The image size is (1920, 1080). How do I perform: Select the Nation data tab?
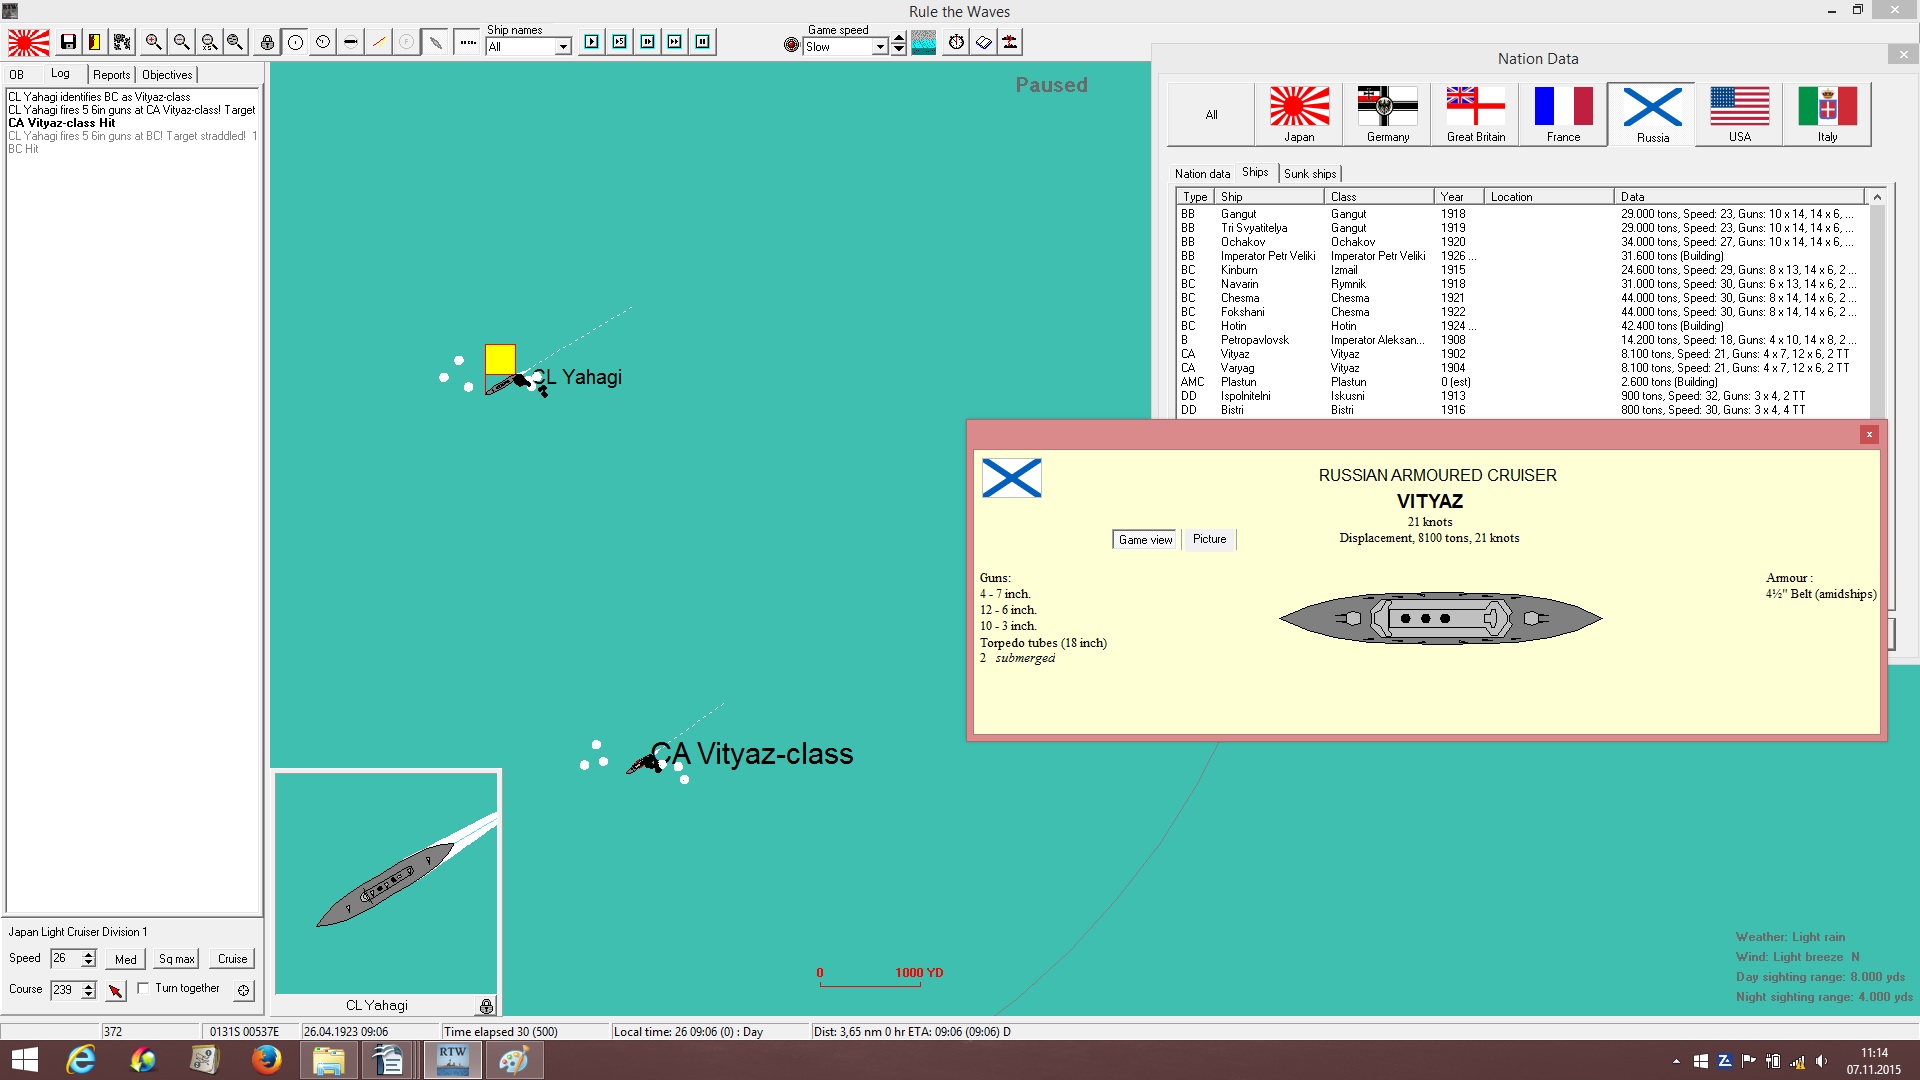click(1202, 174)
